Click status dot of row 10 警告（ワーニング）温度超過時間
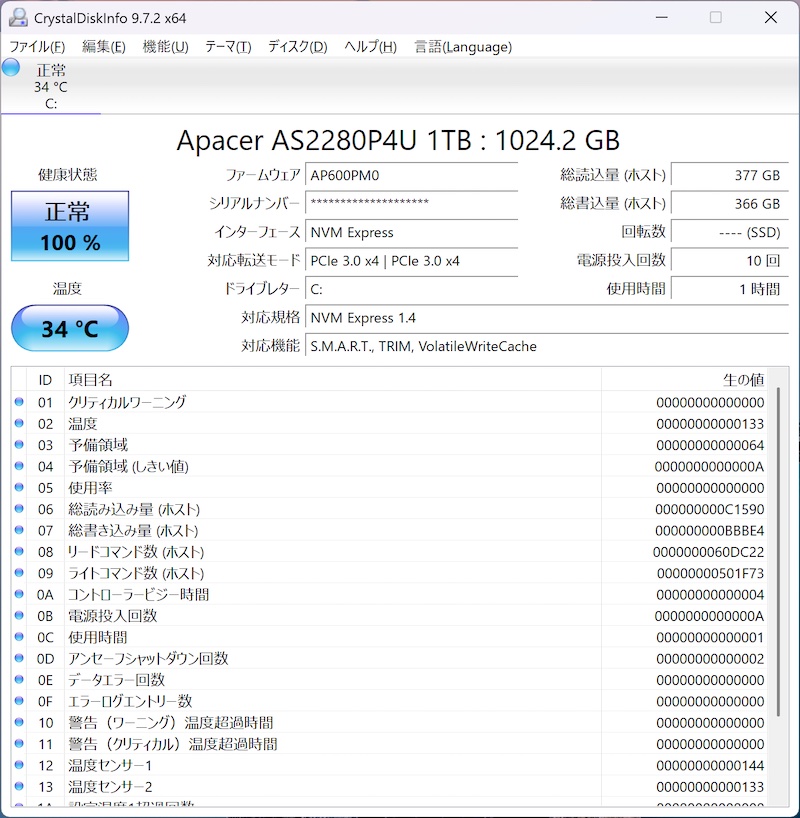Viewport: 800px width, 818px height. (x=19, y=723)
